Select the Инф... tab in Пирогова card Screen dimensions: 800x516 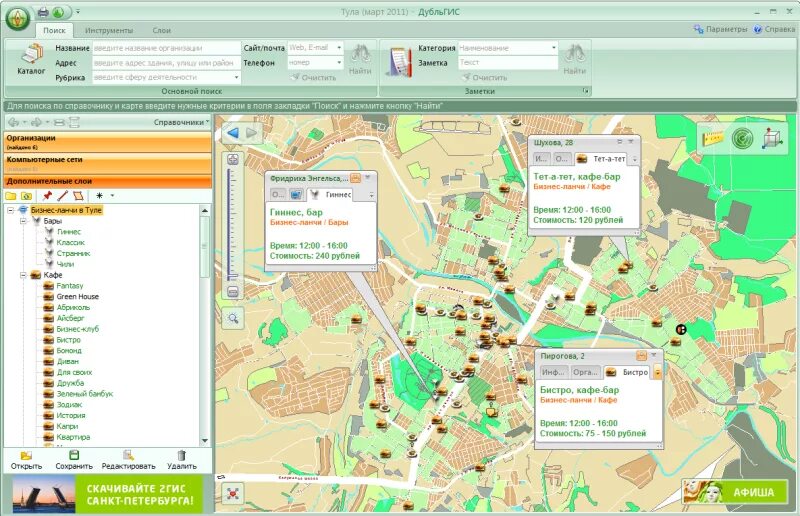554,373
